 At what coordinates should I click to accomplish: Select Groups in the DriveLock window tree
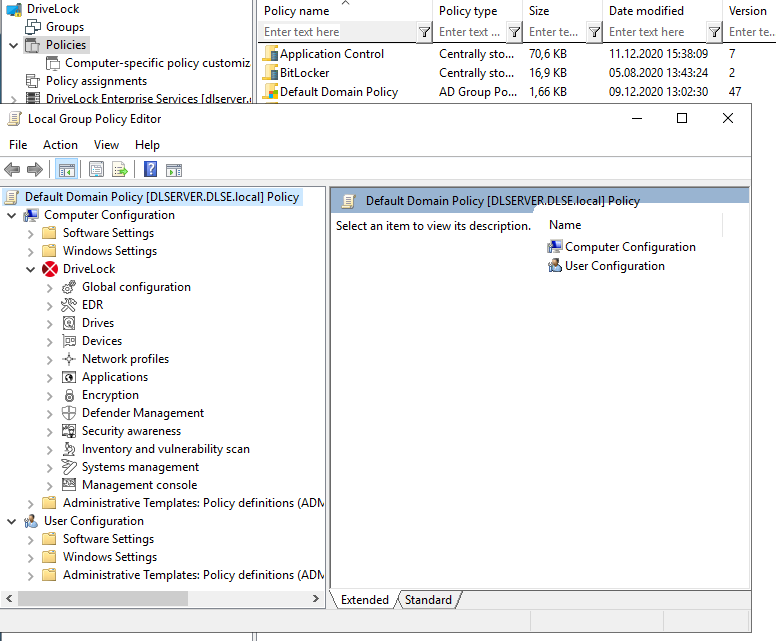click(65, 27)
